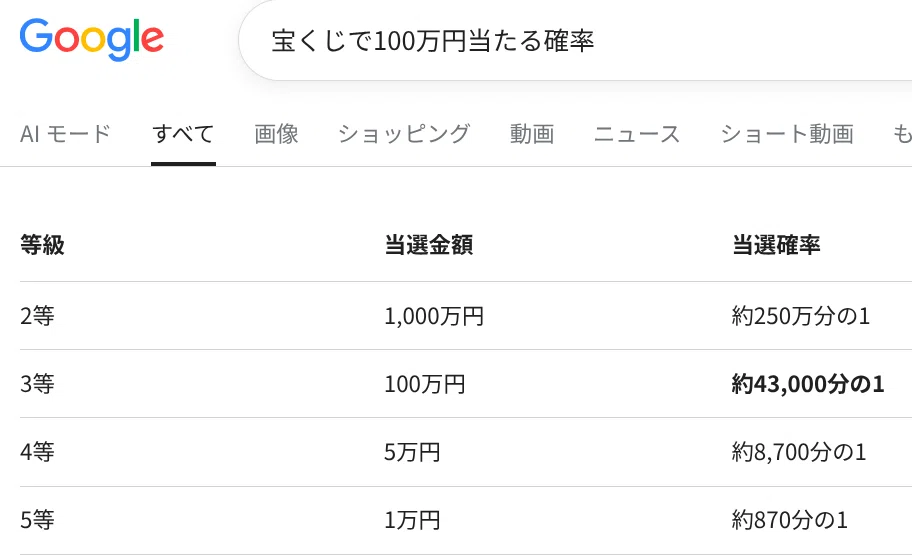Click the 約8,700分の1 probability cell
This screenshot has width=912, height=555.
point(799,452)
